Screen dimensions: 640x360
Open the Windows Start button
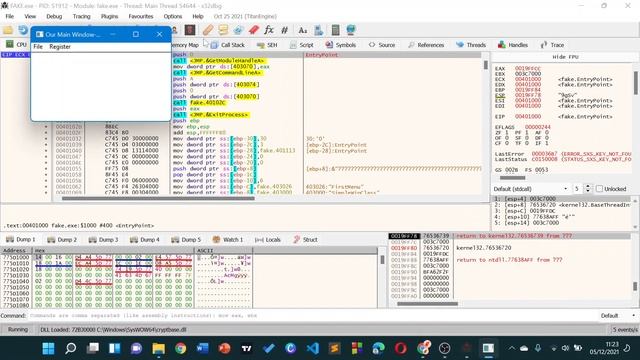48,348
